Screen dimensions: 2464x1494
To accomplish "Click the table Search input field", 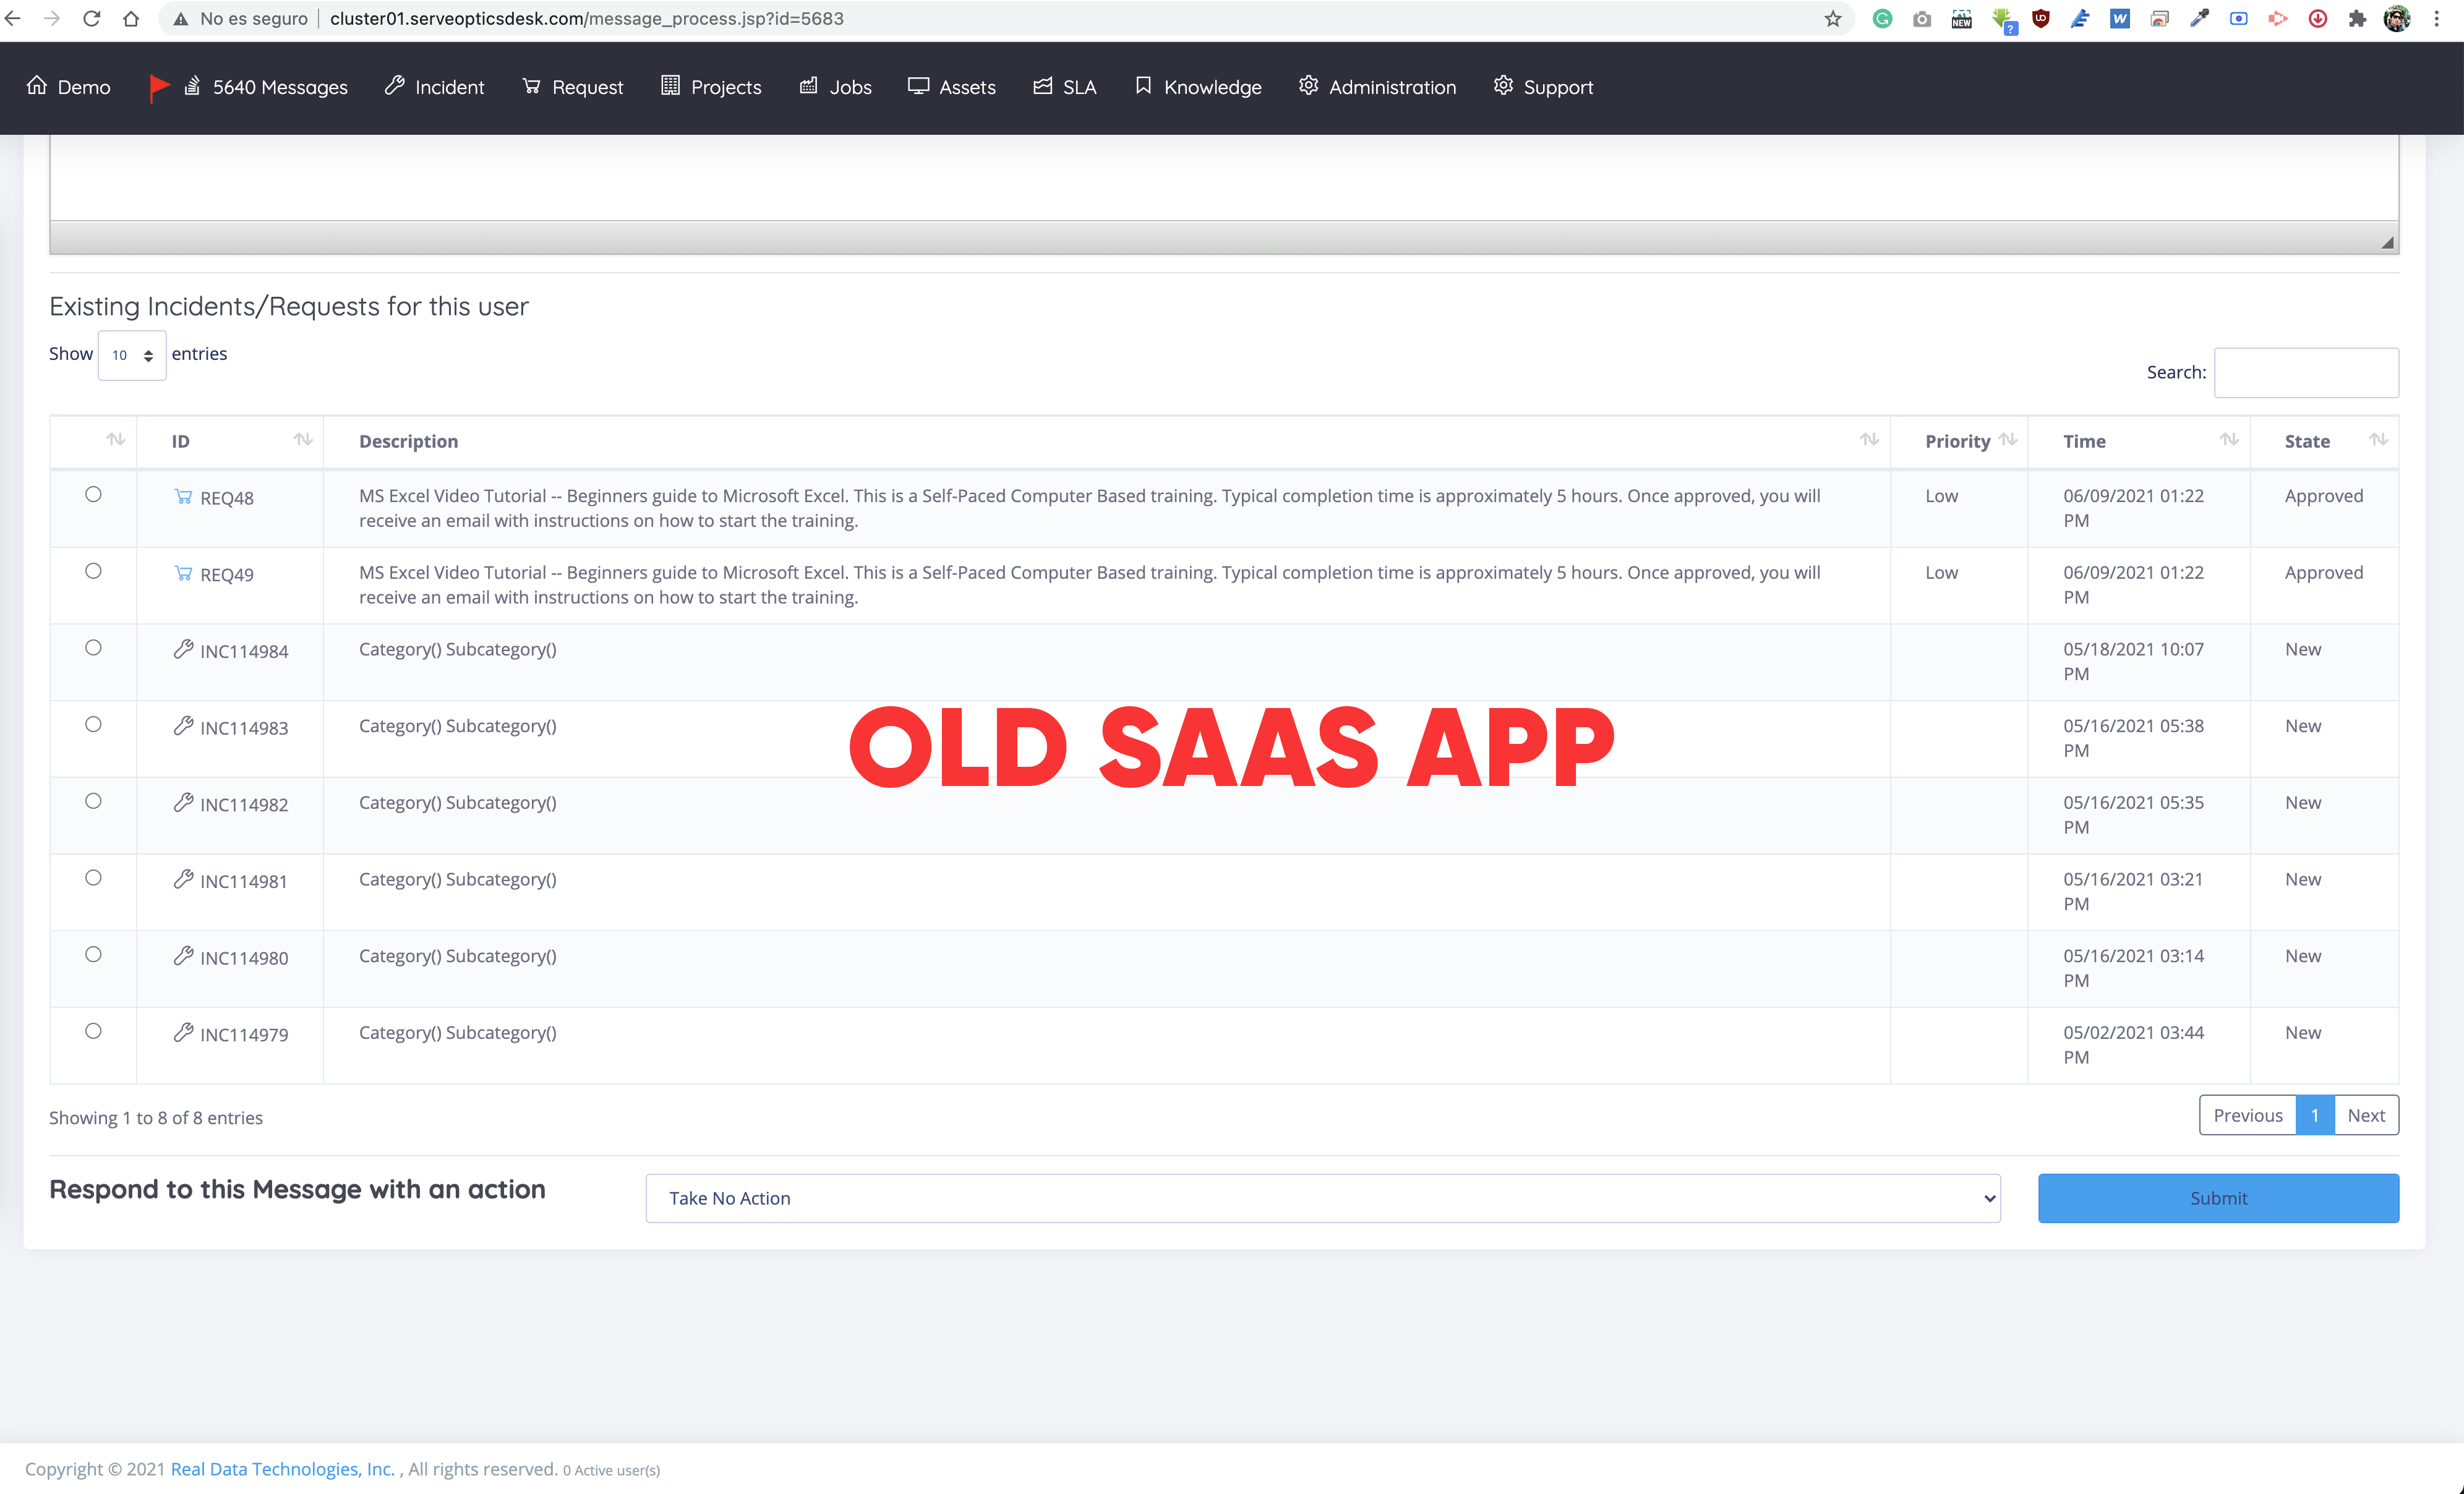I will click(2305, 372).
